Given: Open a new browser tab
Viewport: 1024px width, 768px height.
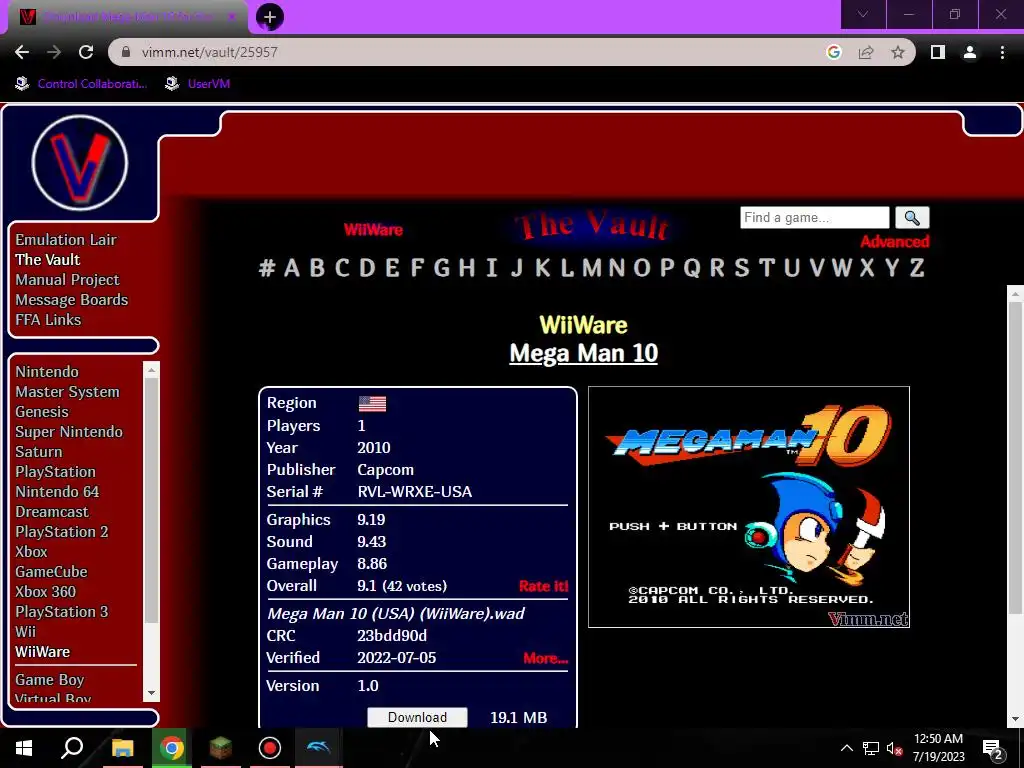Looking at the screenshot, I should coord(270,17).
